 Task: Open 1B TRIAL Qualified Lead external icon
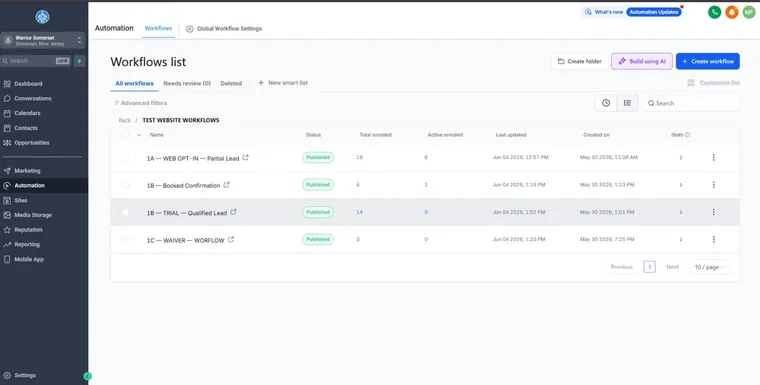pyautogui.click(x=234, y=212)
